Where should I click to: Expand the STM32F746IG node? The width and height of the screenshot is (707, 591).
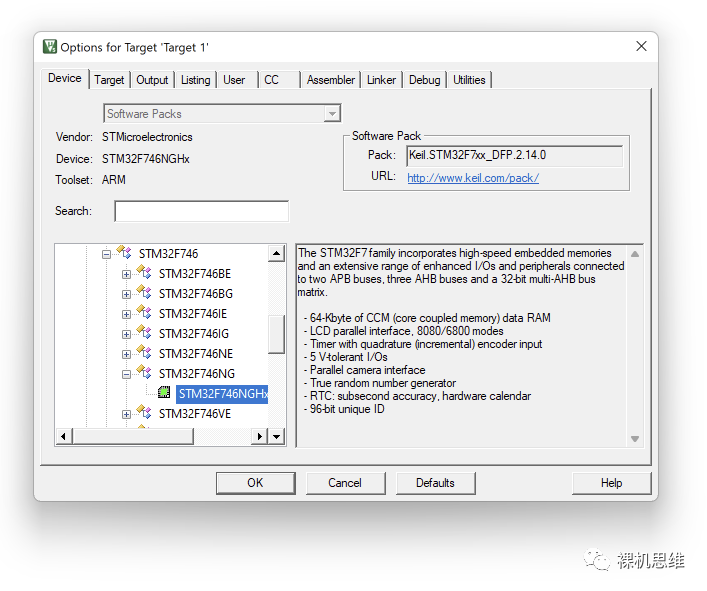click(126, 334)
